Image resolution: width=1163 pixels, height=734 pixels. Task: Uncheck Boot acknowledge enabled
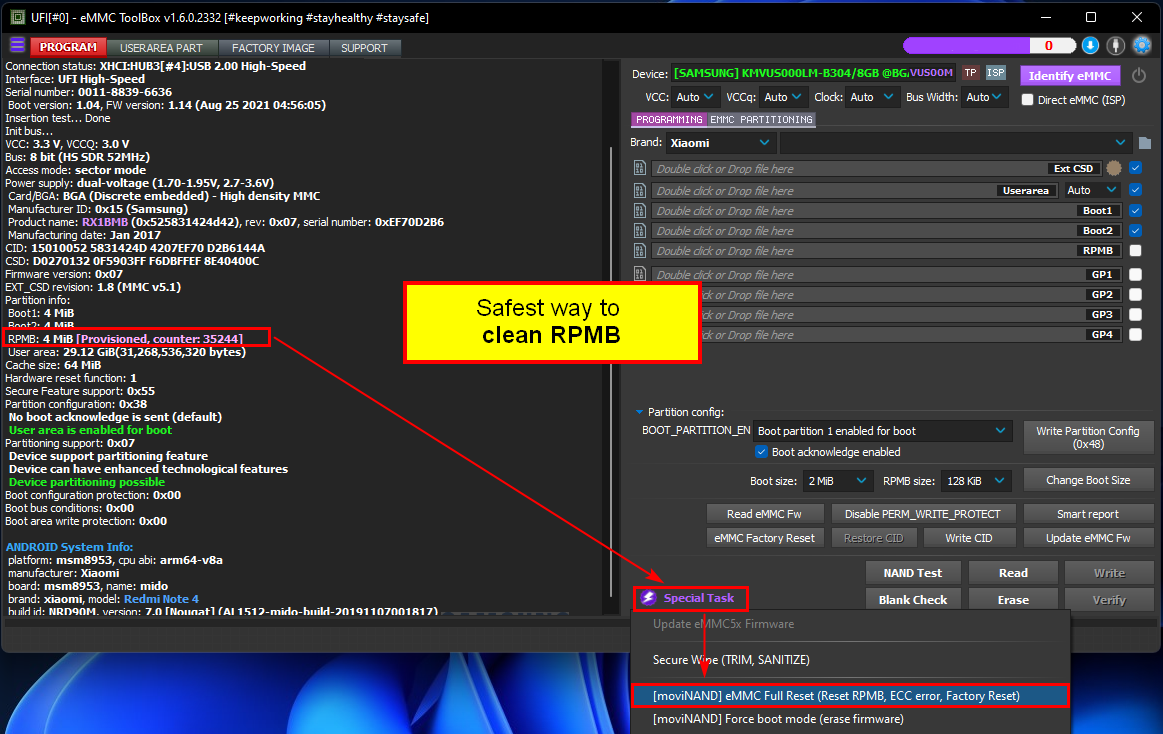coord(761,452)
